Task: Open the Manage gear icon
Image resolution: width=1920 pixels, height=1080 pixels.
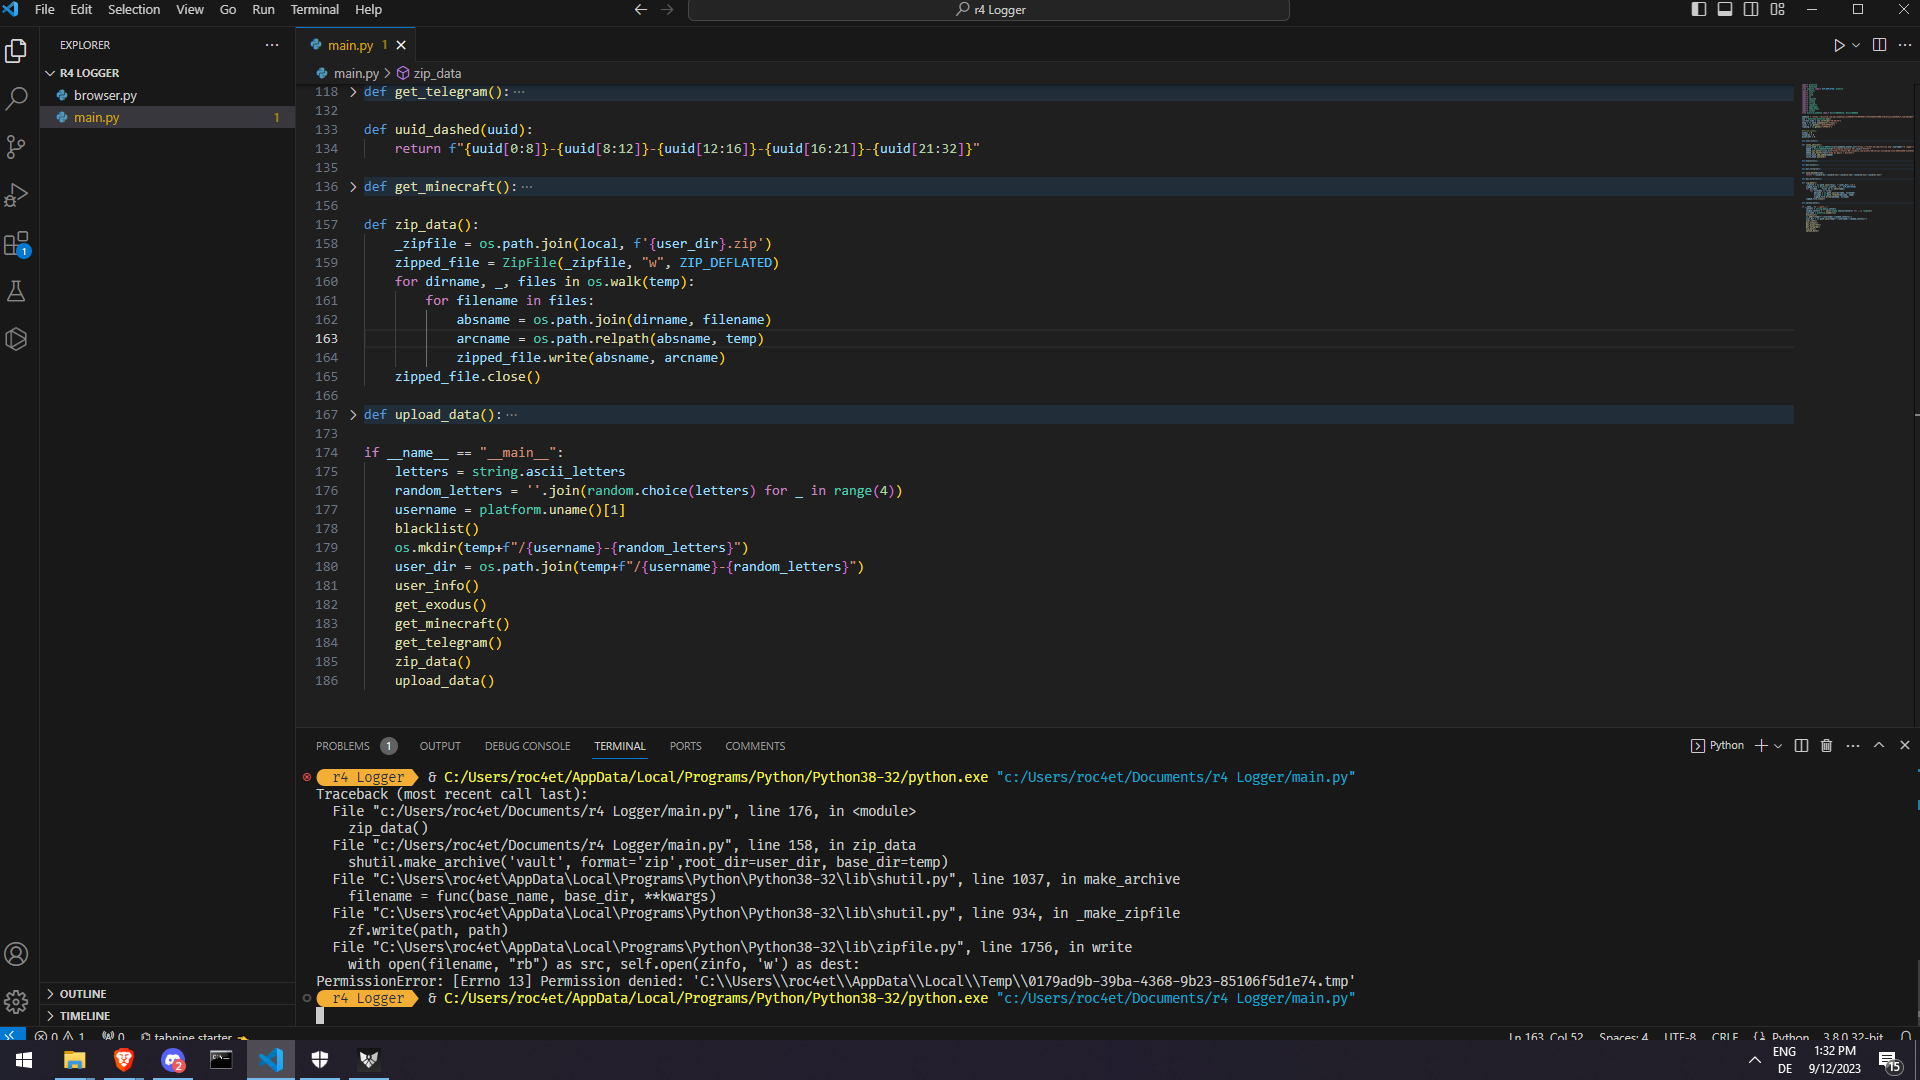Action: coord(16,1001)
